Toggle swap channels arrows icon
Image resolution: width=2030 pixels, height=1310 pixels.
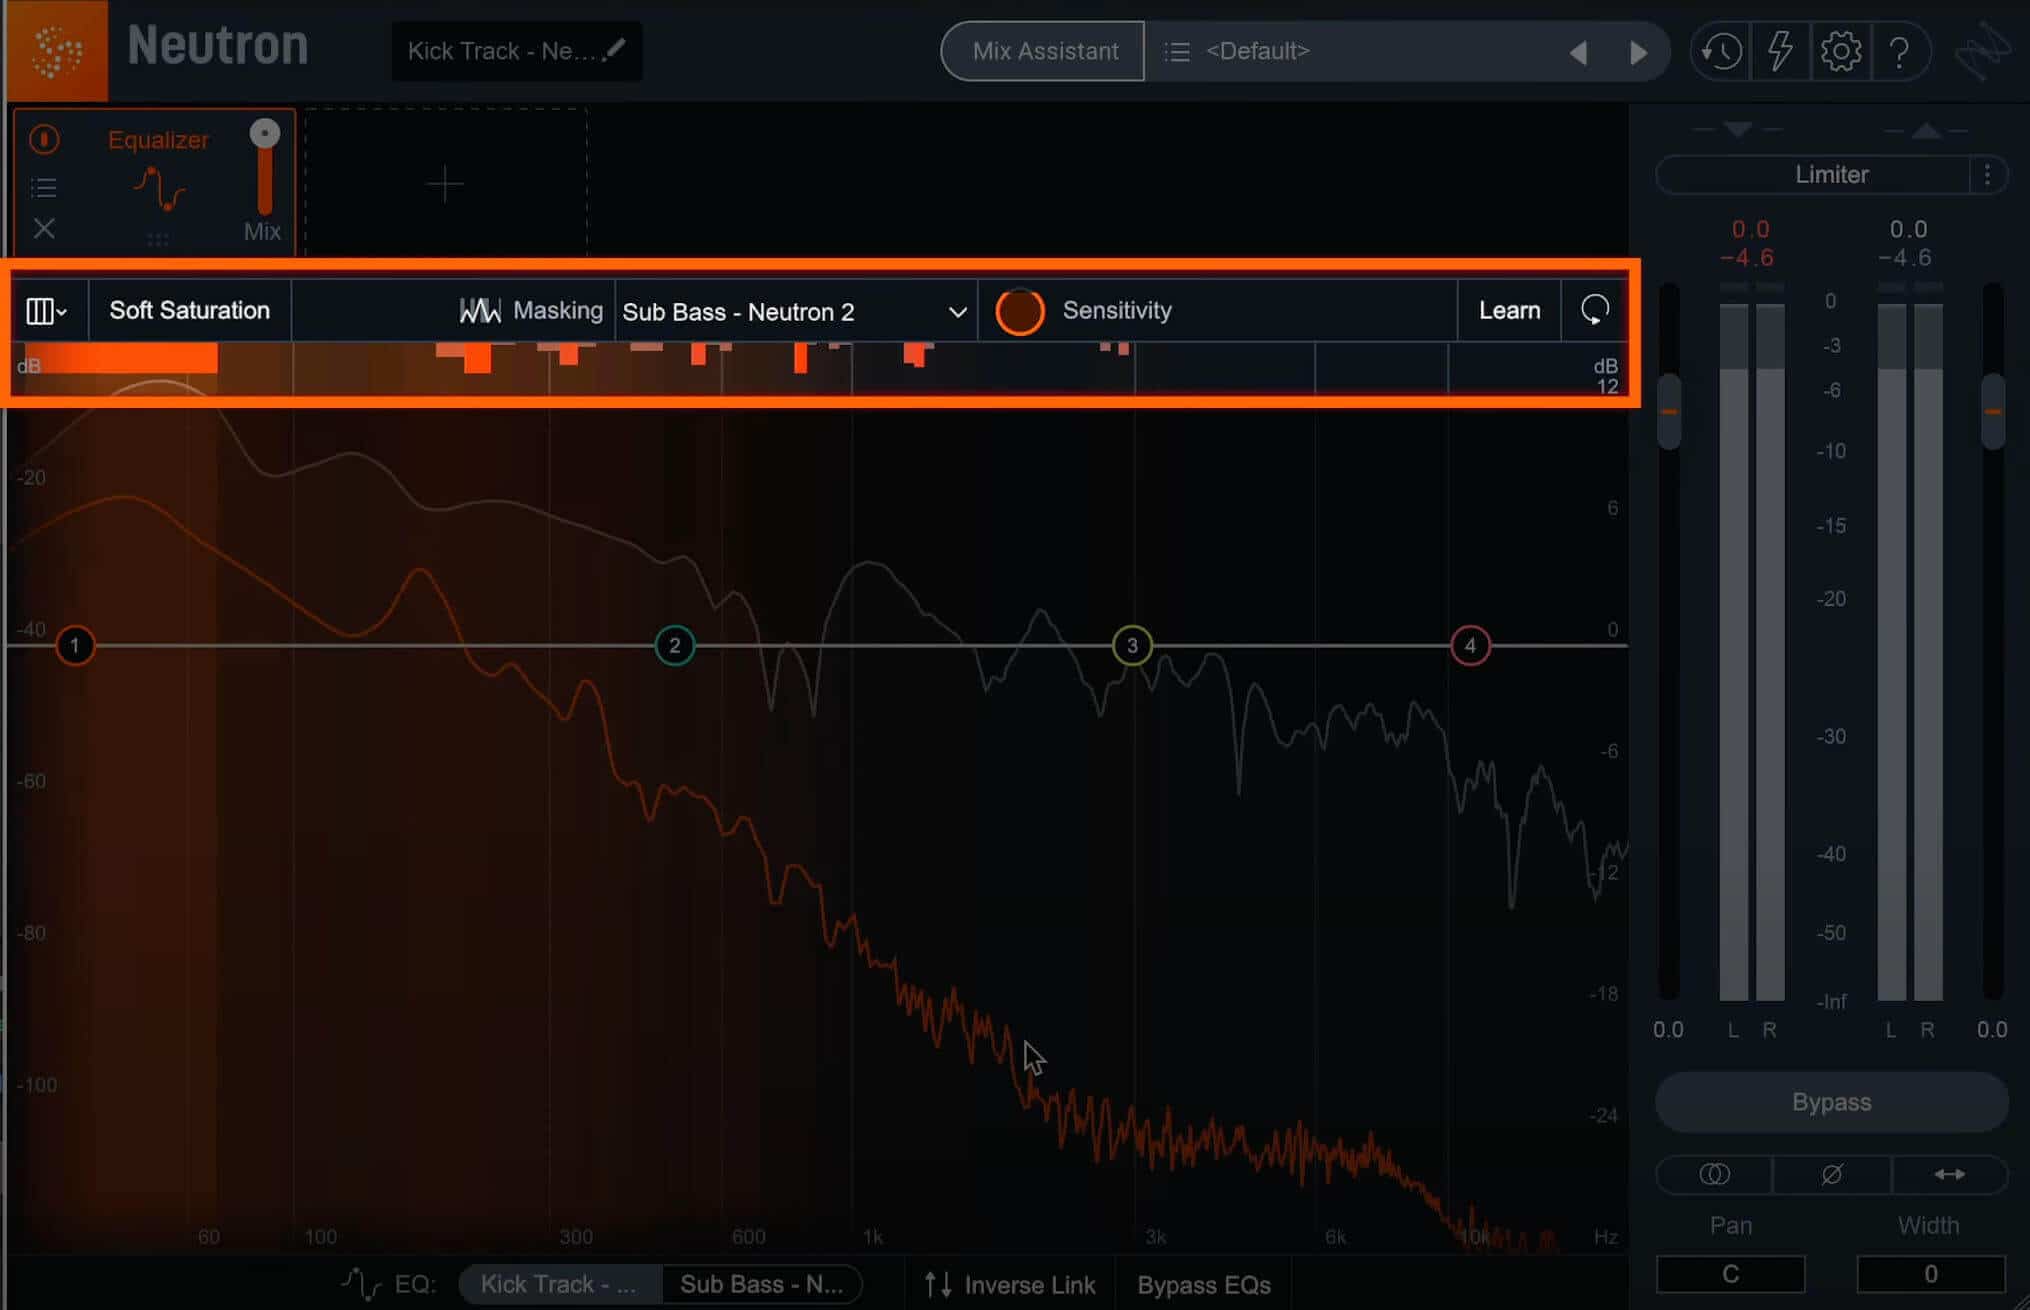coord(1950,1174)
